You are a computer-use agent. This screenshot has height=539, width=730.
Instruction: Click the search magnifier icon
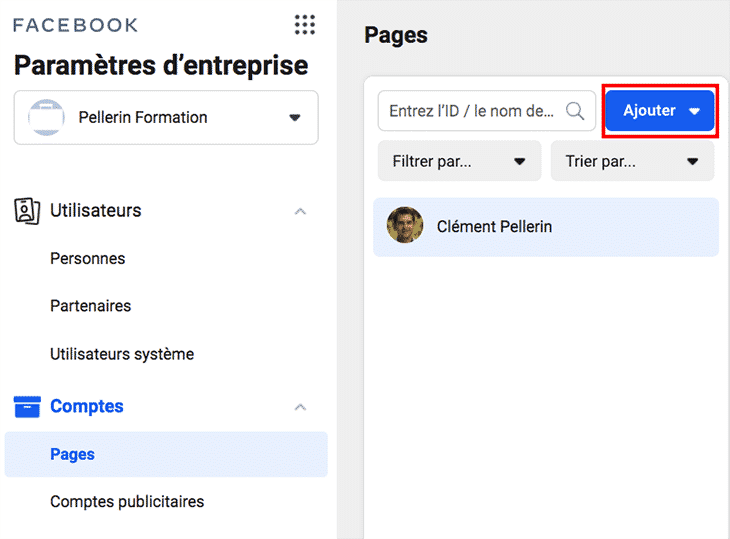tap(575, 111)
